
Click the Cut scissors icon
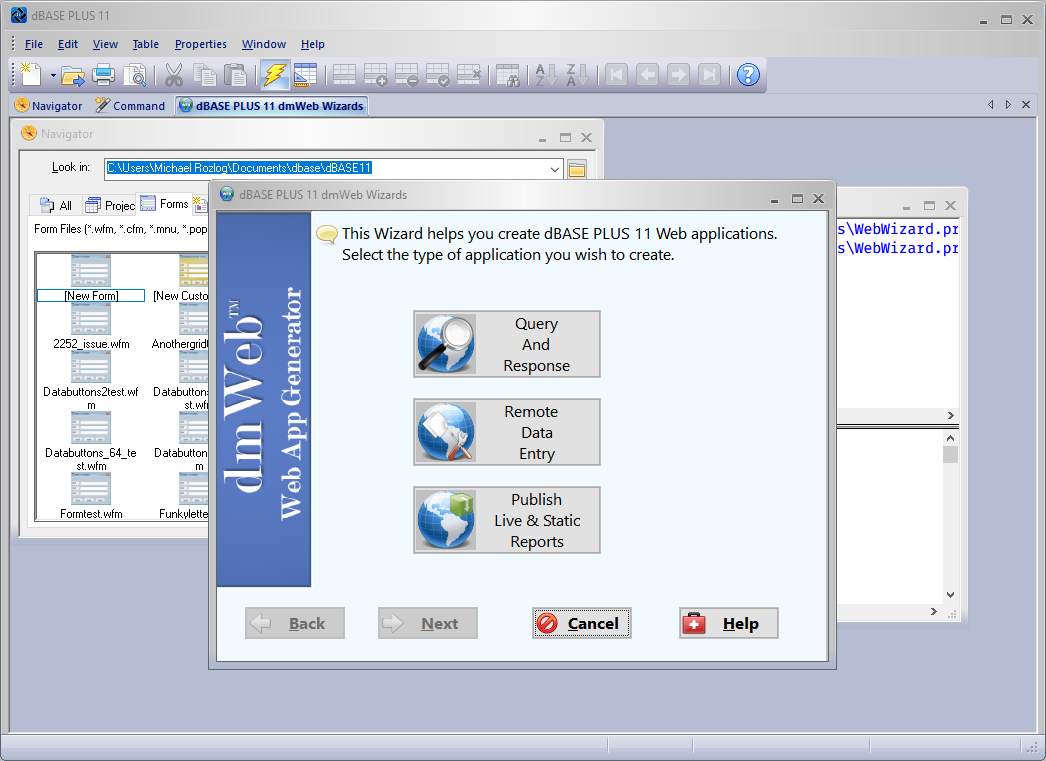point(173,75)
